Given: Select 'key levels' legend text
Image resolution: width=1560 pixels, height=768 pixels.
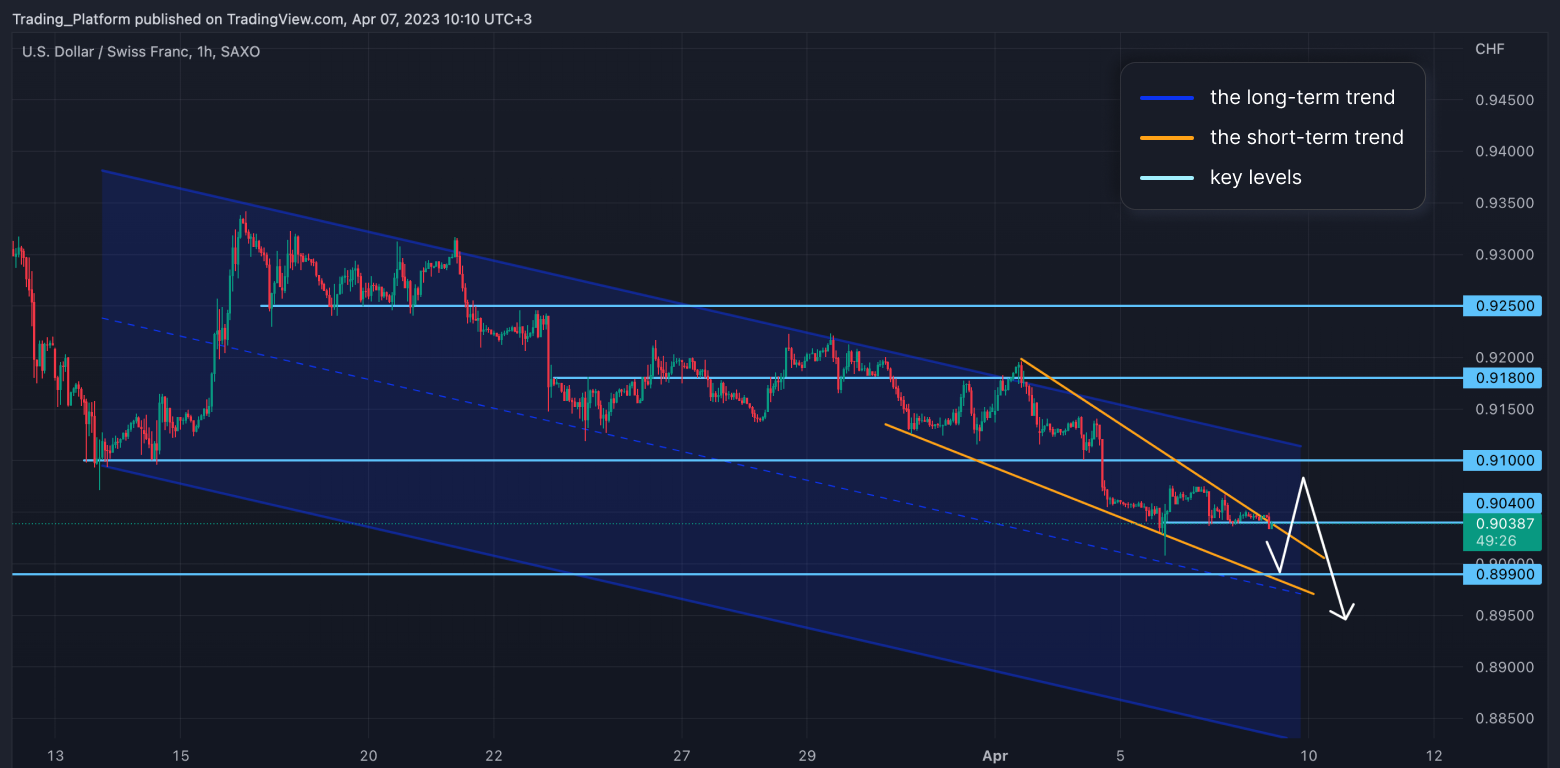Looking at the screenshot, I should [x=1256, y=177].
